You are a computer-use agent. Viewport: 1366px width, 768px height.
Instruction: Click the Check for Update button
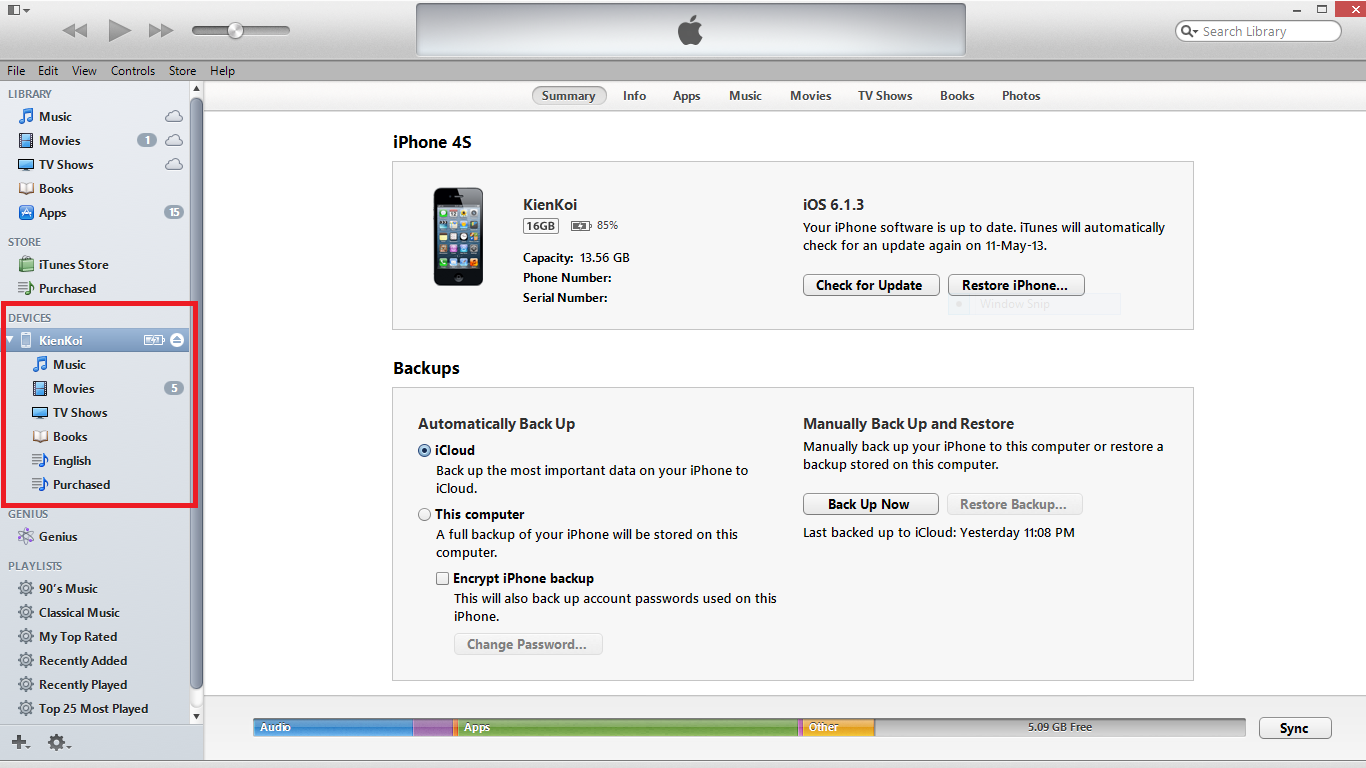869,285
